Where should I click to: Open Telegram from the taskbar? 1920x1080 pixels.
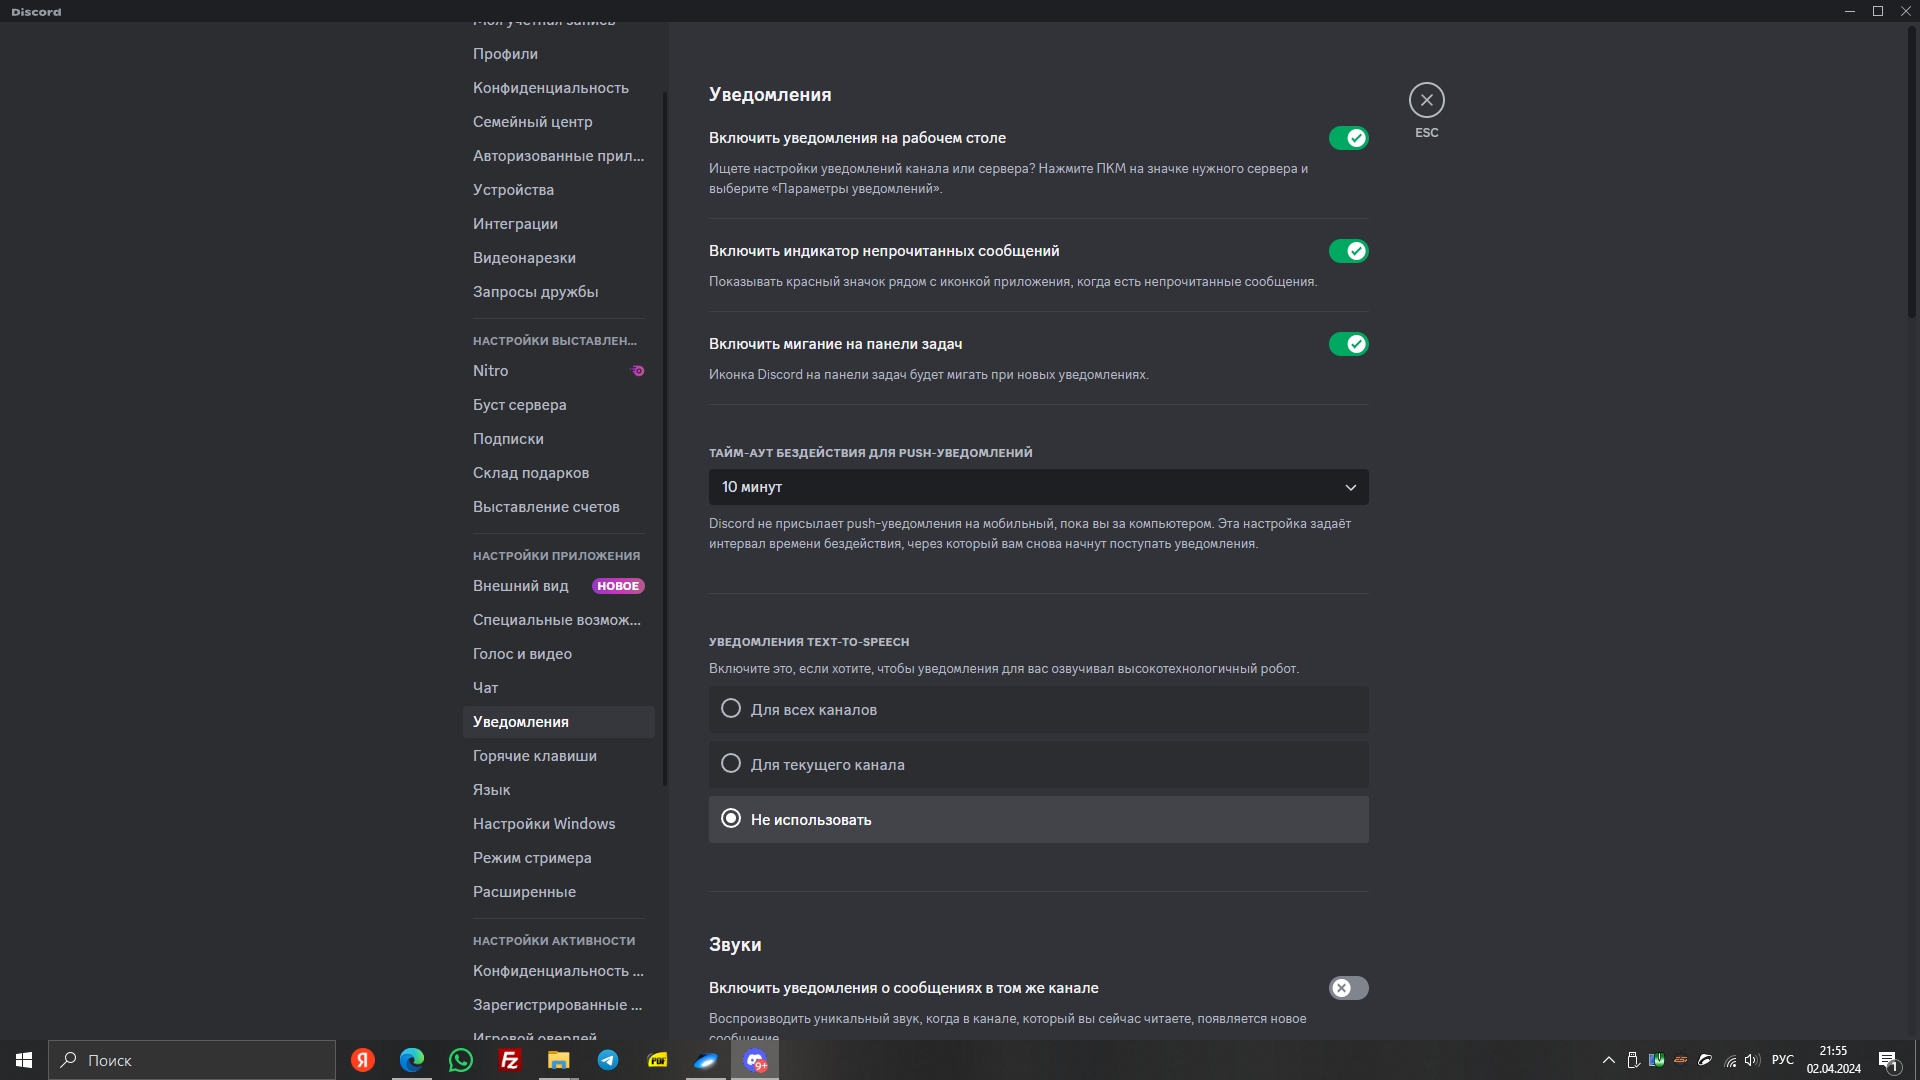tap(608, 1060)
